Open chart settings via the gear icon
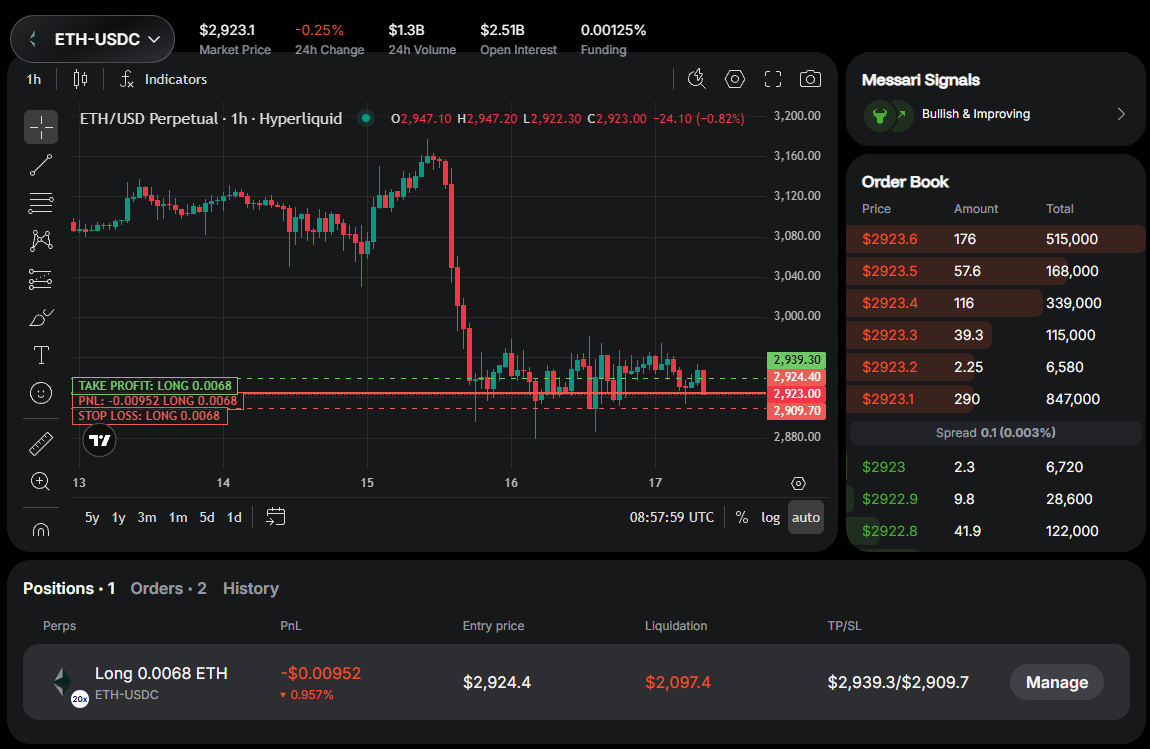 (735, 78)
